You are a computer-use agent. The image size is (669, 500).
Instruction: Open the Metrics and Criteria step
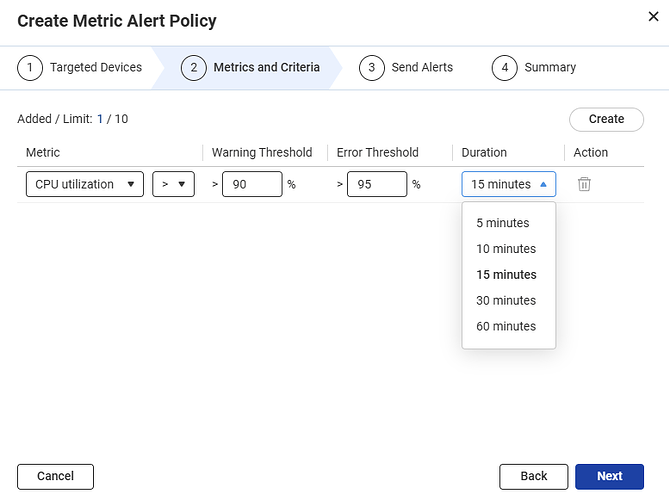[x=252, y=68]
